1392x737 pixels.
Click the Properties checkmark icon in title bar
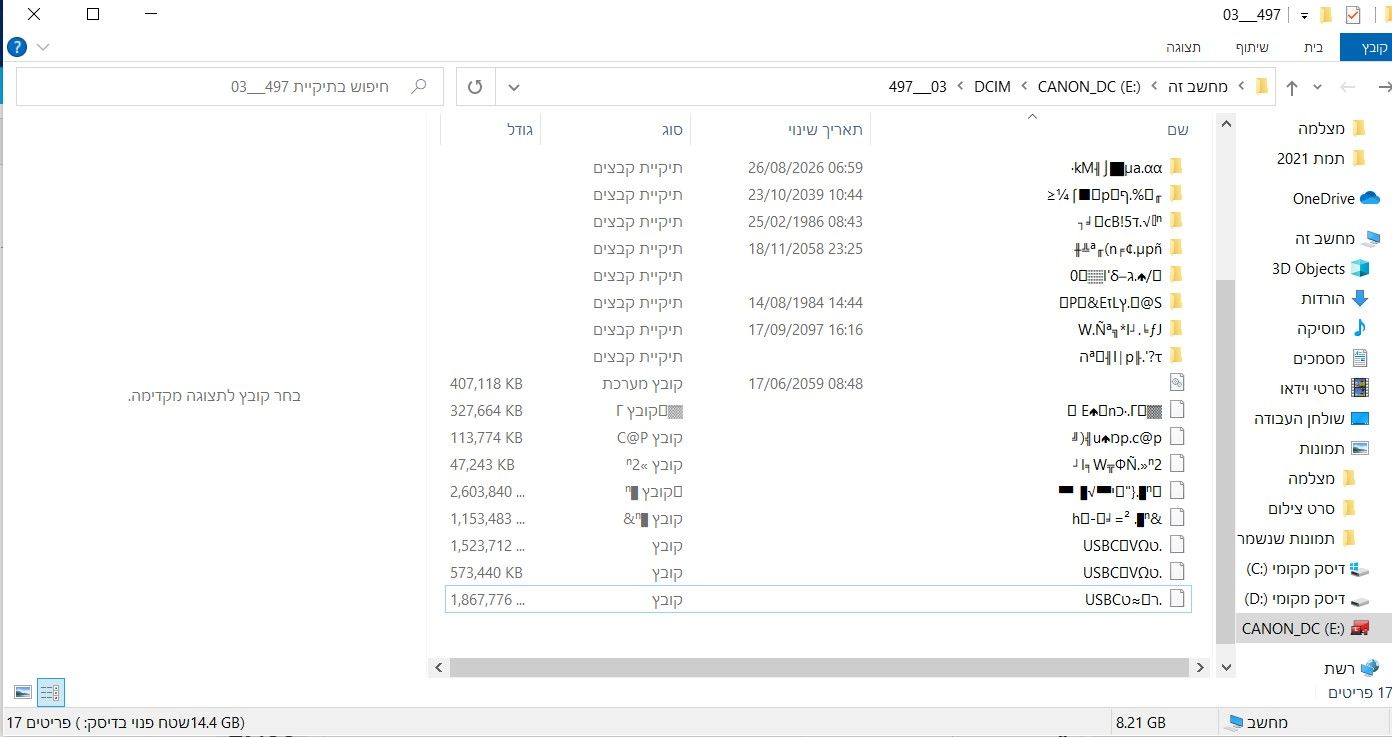1353,15
